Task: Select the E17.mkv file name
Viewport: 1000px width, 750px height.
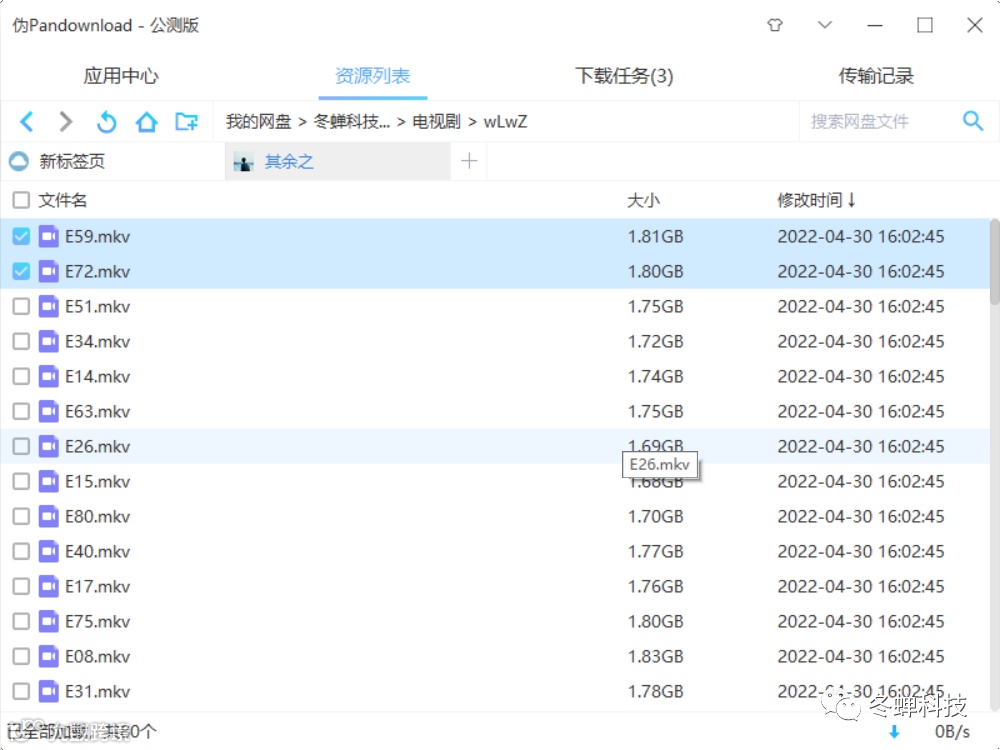Action: pyautogui.click(x=98, y=587)
